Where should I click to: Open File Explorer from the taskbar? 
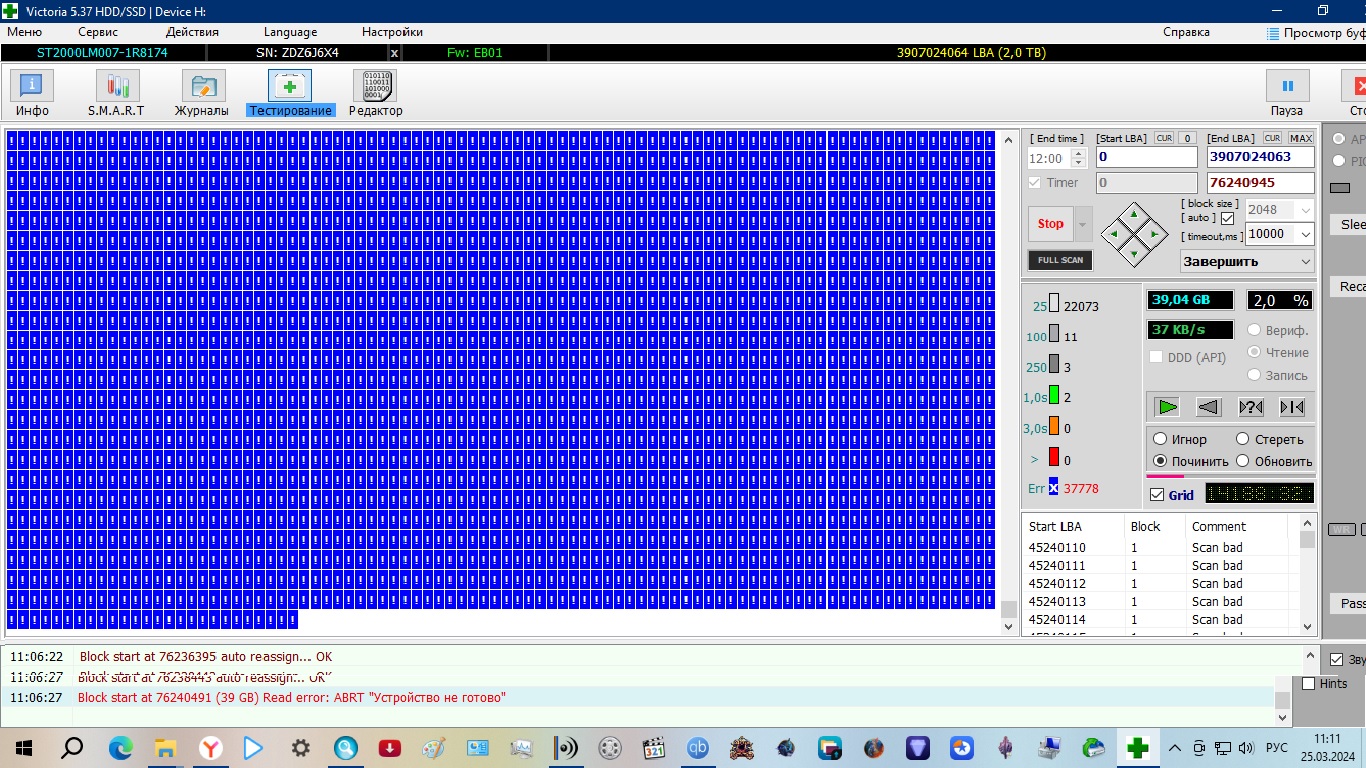(165, 748)
